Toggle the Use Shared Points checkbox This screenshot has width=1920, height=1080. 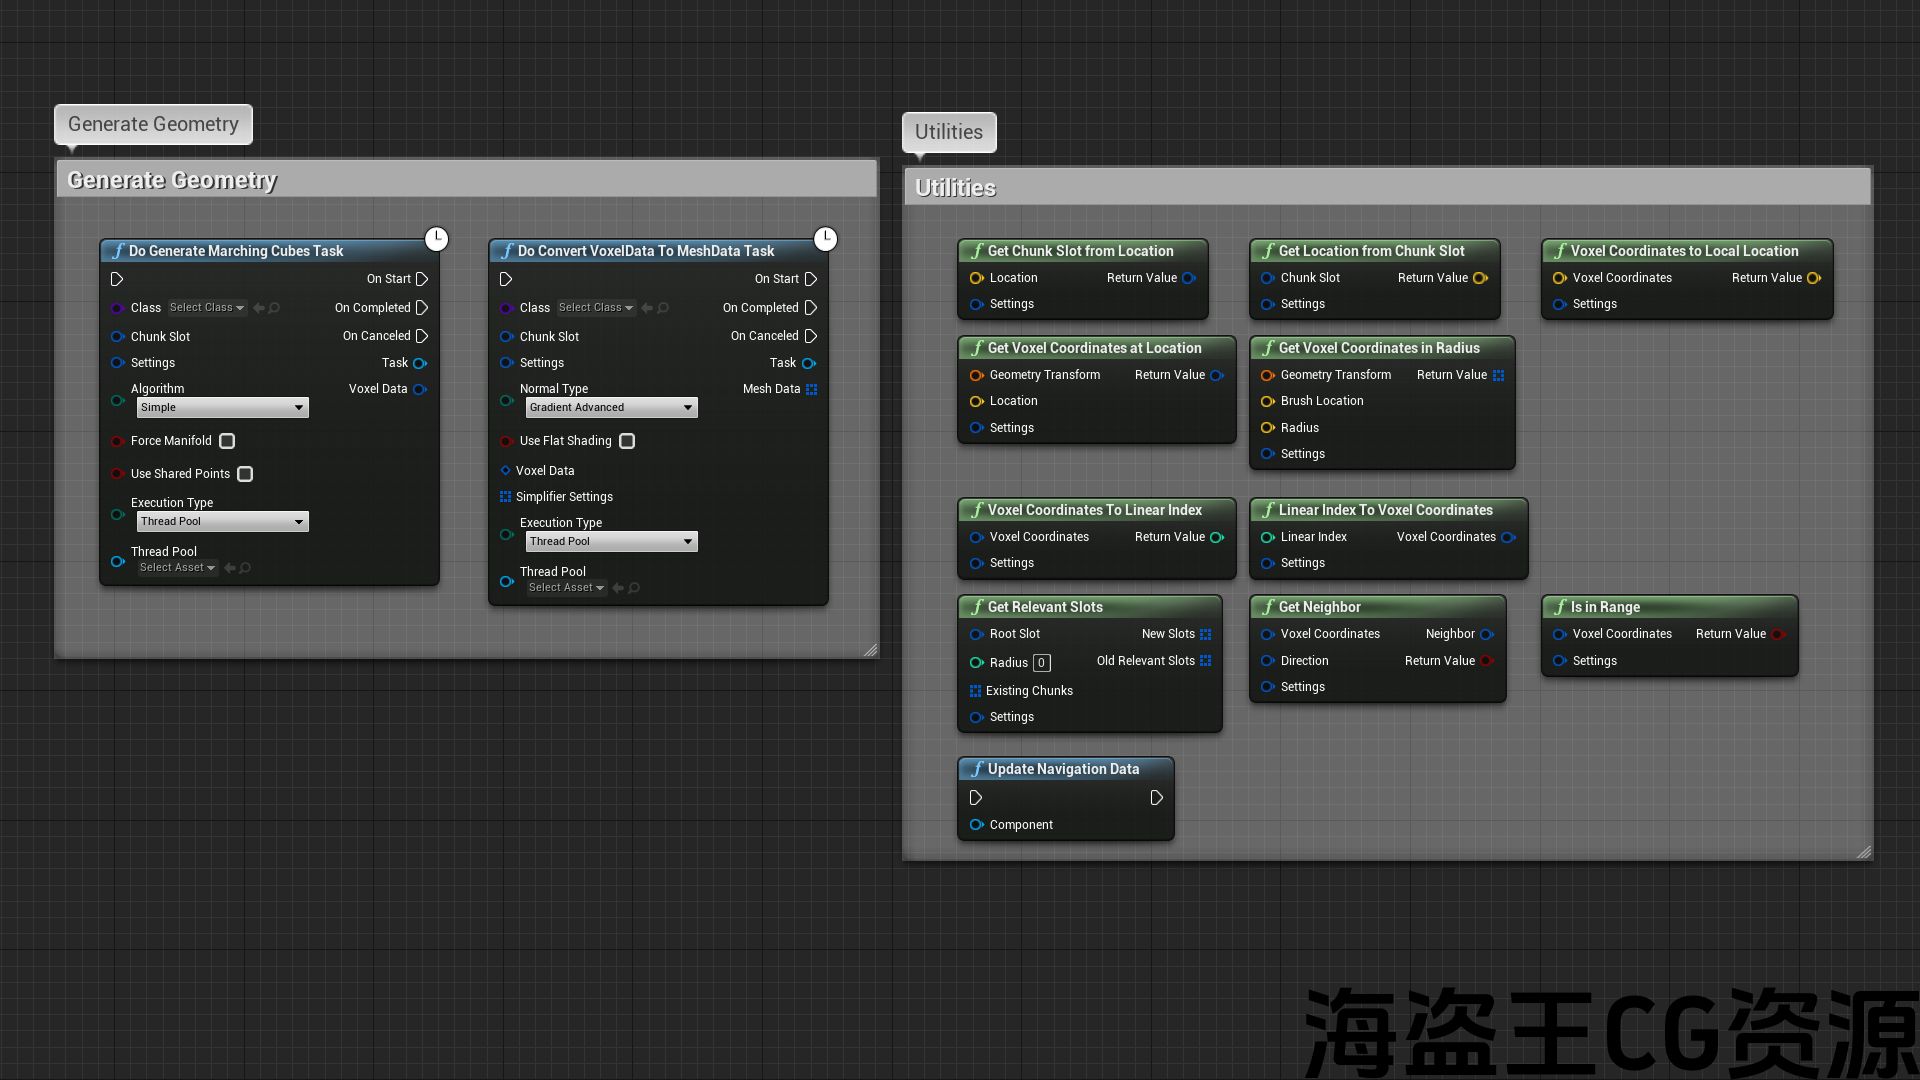pos(245,474)
